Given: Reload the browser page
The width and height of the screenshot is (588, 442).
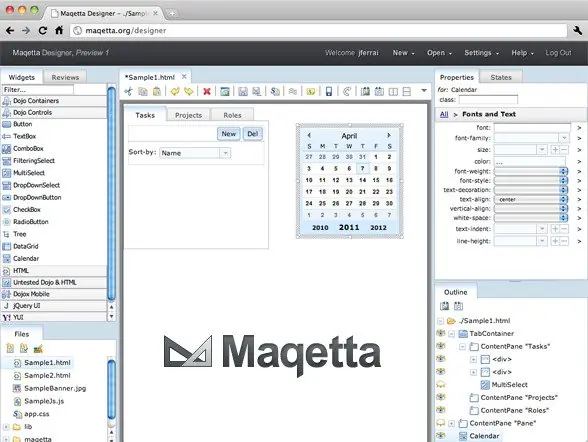Looking at the screenshot, I should 43,30.
